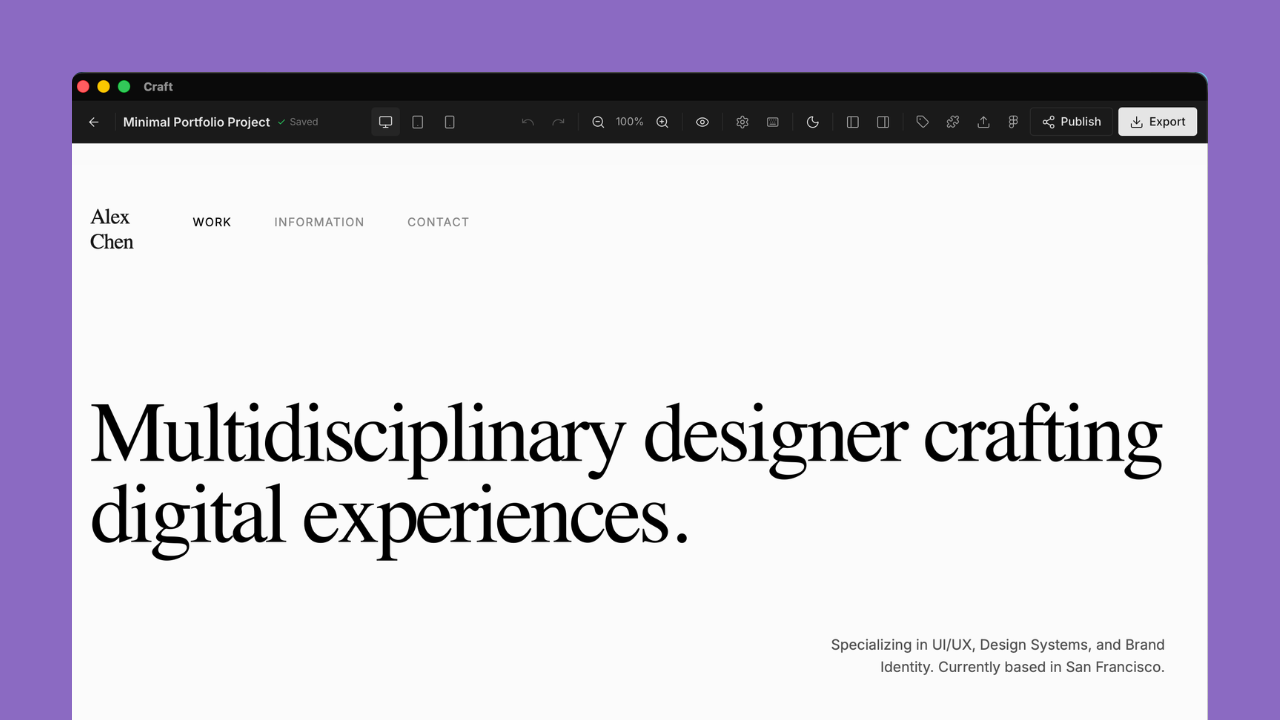
Task: Click the tag icon in the toolbar
Action: click(922, 121)
